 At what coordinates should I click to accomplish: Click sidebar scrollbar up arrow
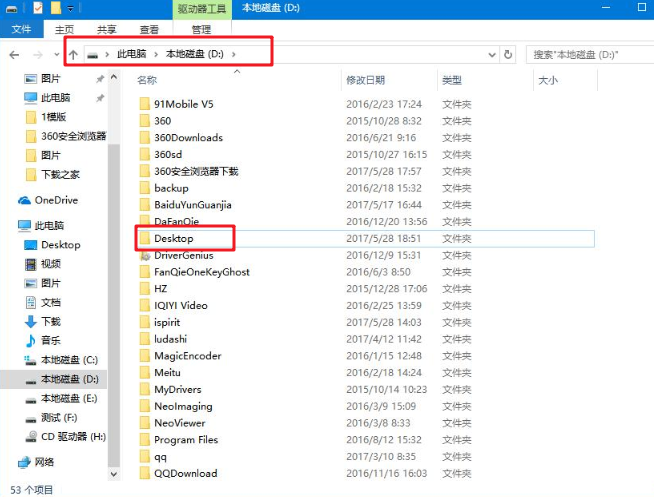point(113,77)
